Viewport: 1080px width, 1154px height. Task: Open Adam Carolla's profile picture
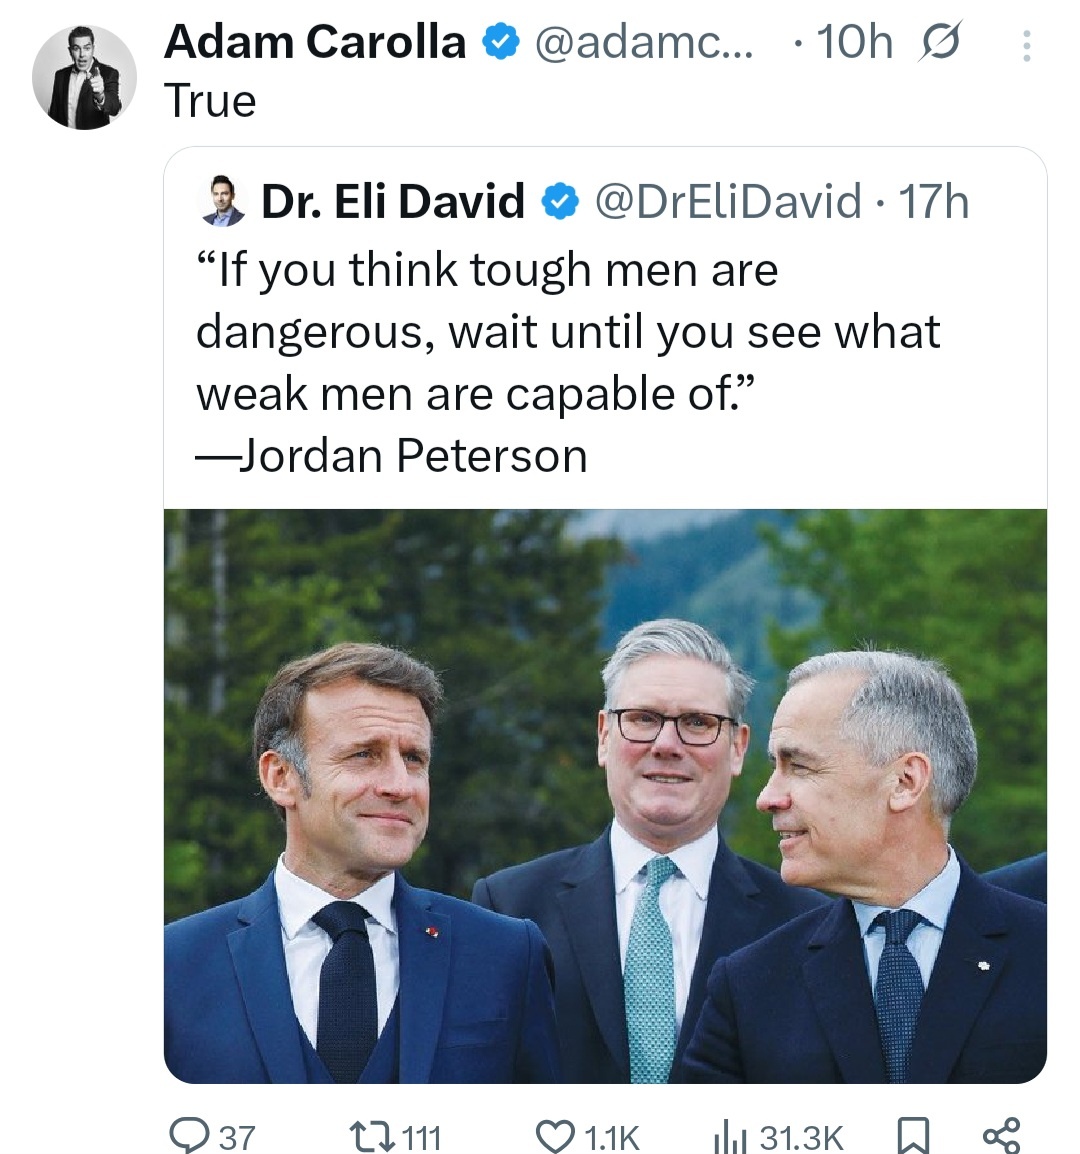coord(84,77)
